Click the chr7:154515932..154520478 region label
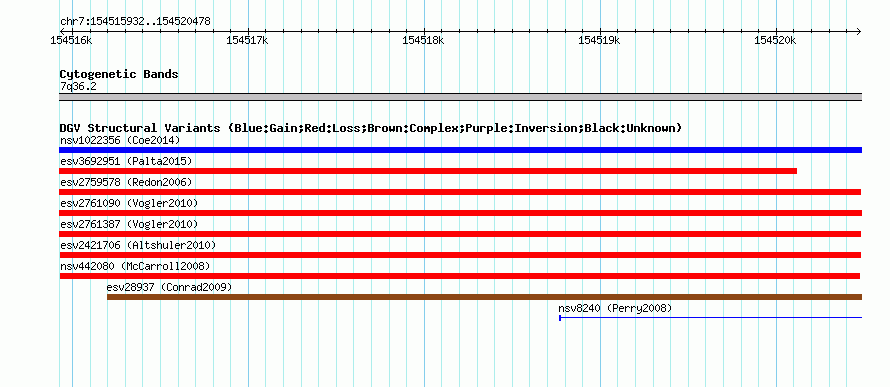Image resolution: width=890 pixels, height=387 pixels. 135,21
